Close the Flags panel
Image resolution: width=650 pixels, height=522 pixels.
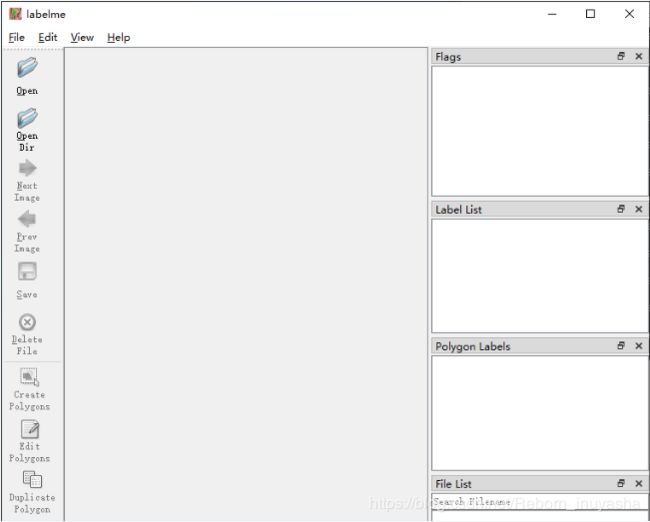[x=639, y=57]
